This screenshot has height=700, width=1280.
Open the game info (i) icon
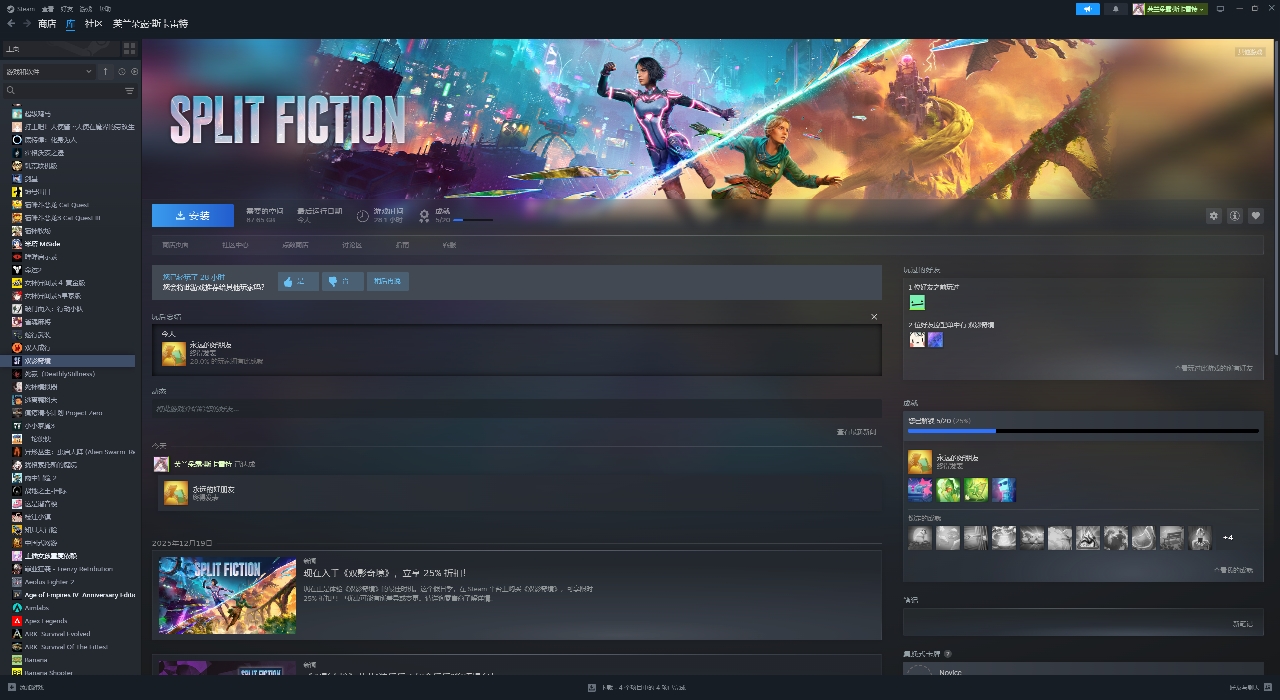tap(1235, 215)
